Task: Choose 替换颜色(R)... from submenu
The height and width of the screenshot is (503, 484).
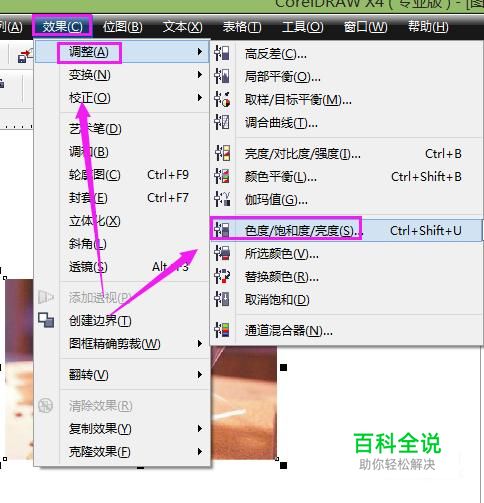Action: [x=347, y=276]
